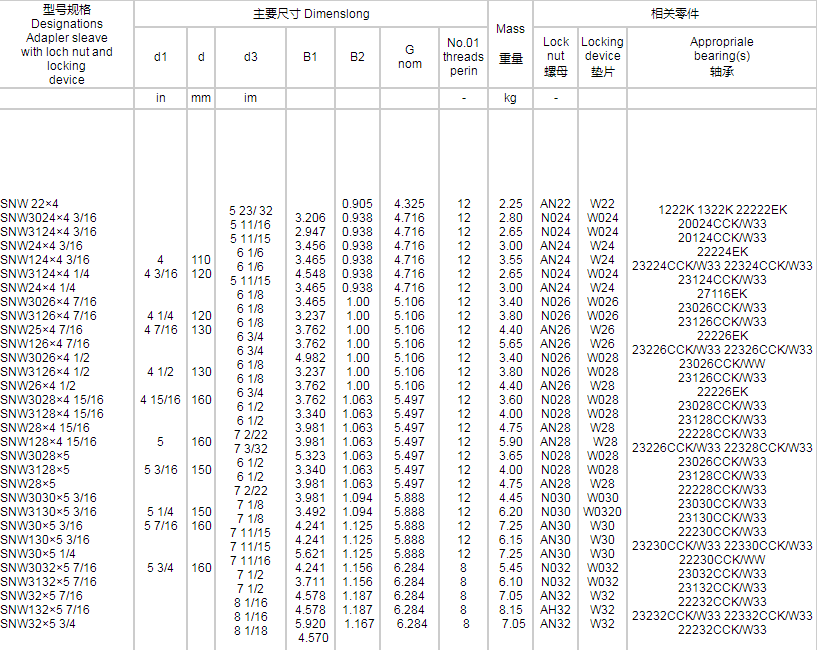Image resolution: width=817 pixels, height=650 pixels.
Task: Click the 1222K 1322K 22222EK bearing entry
Action: point(722,210)
